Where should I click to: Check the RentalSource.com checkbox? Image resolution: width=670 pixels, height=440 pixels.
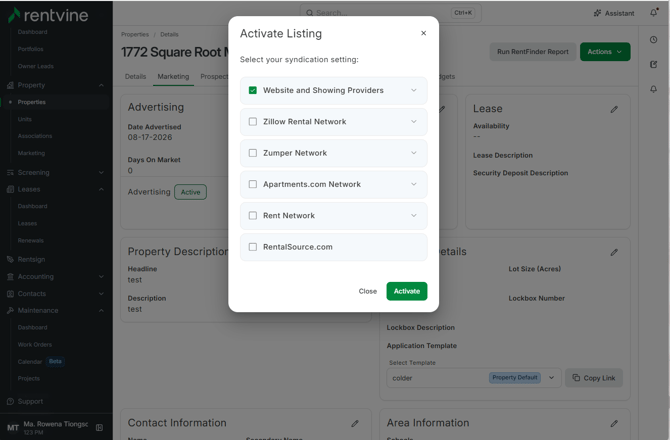[x=253, y=247]
